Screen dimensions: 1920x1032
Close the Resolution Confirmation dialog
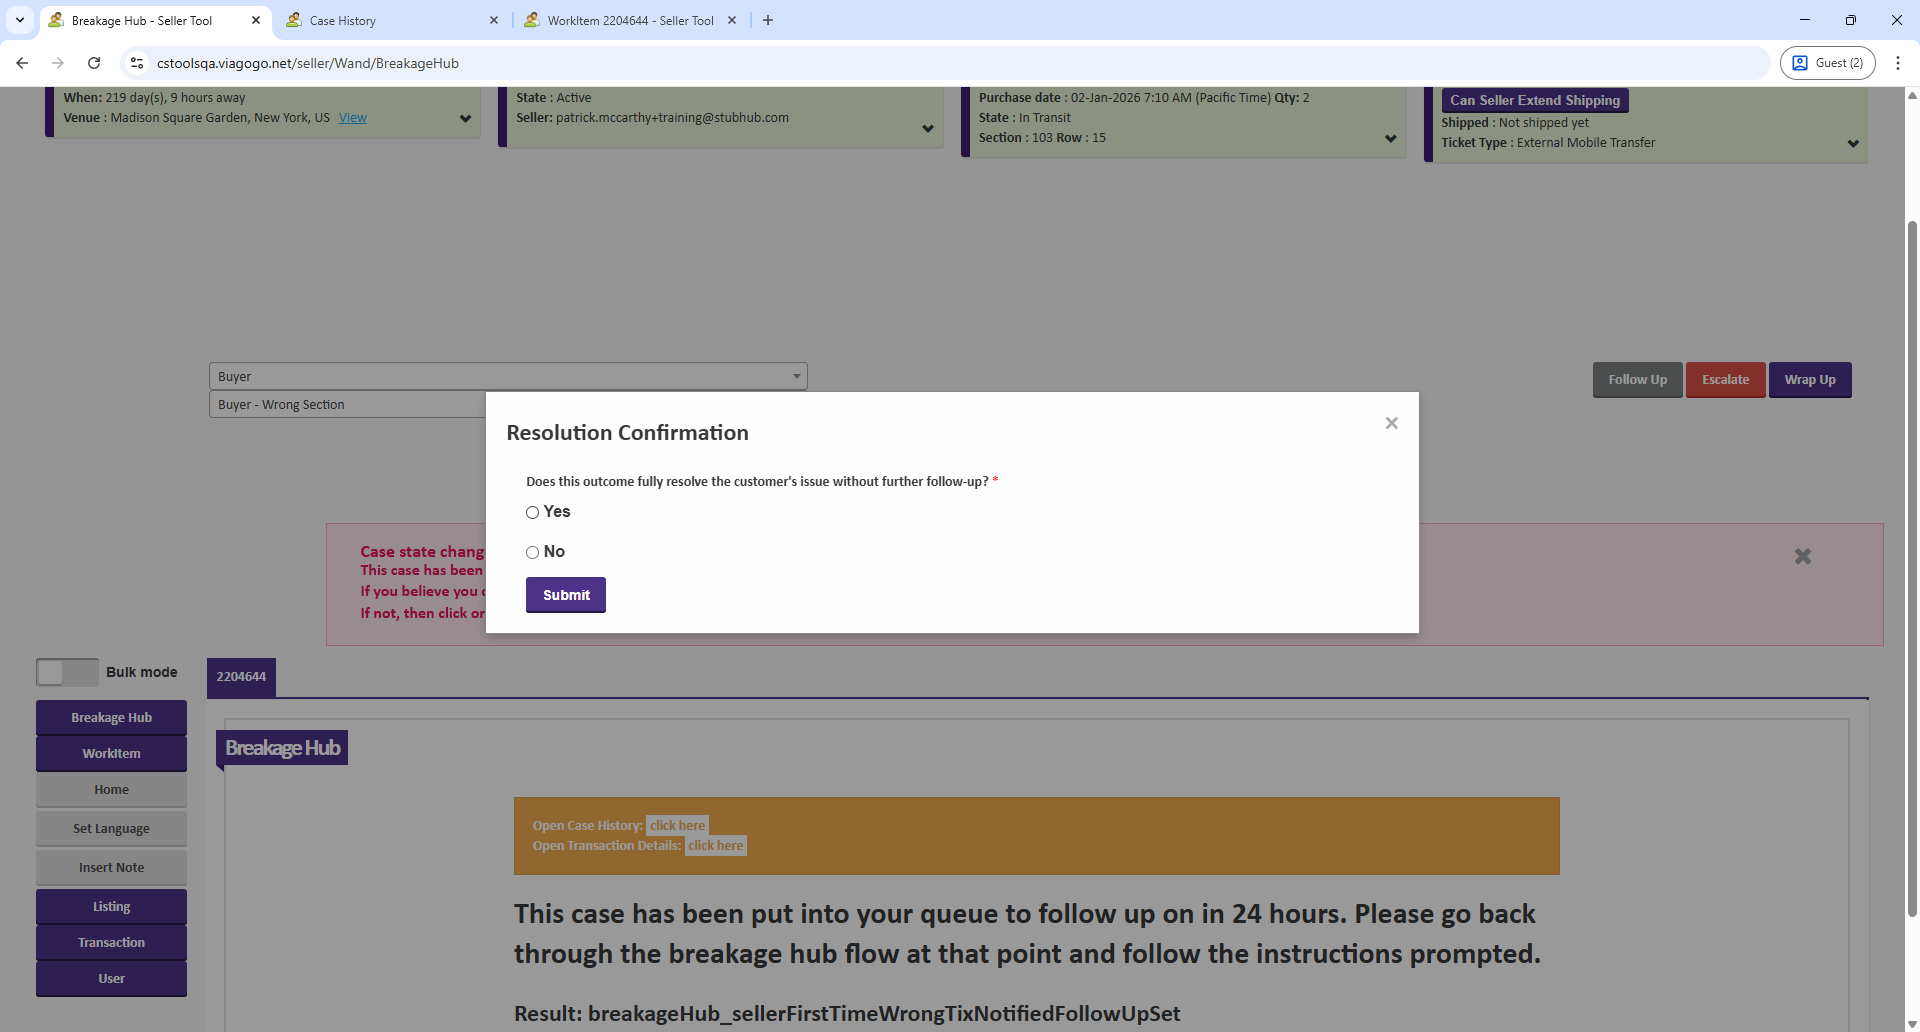1391,423
